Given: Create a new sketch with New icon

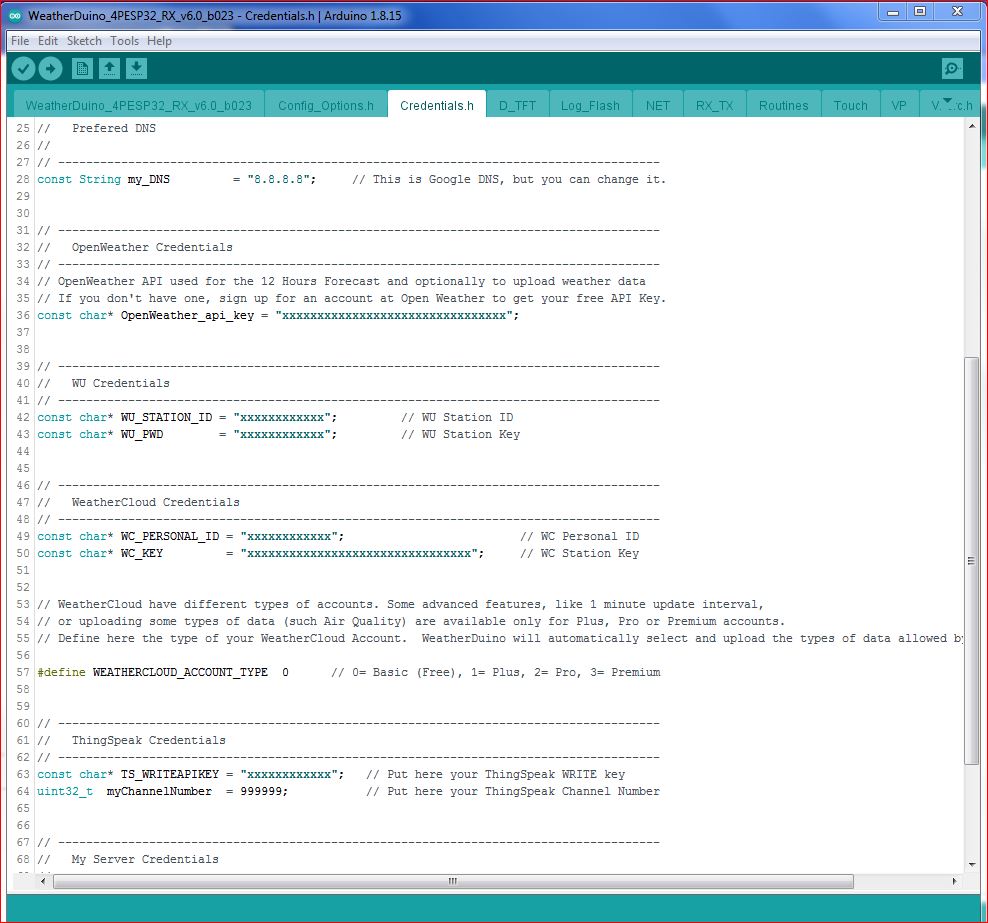Looking at the screenshot, I should (82, 69).
